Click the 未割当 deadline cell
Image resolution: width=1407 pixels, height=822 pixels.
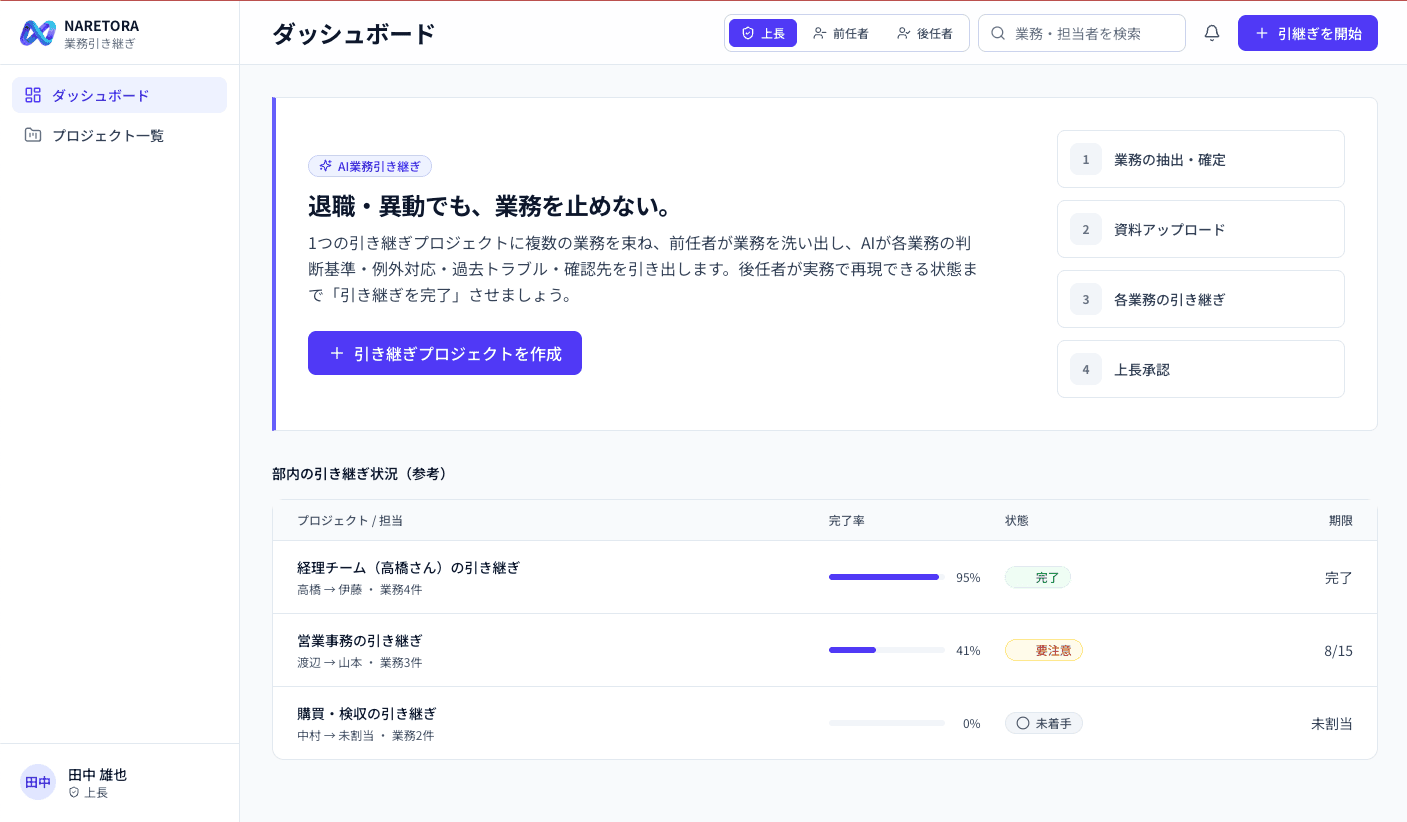[1332, 723]
